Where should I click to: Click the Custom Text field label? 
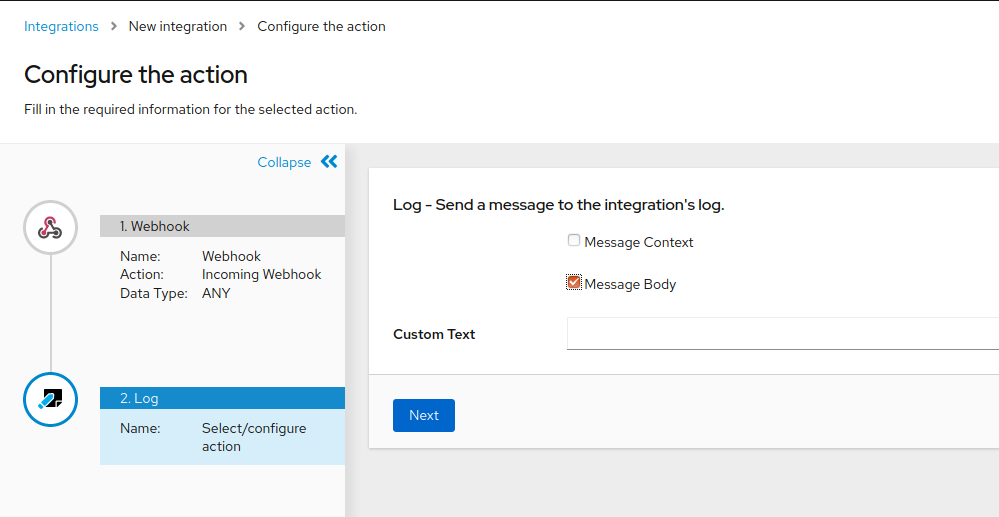pos(434,334)
